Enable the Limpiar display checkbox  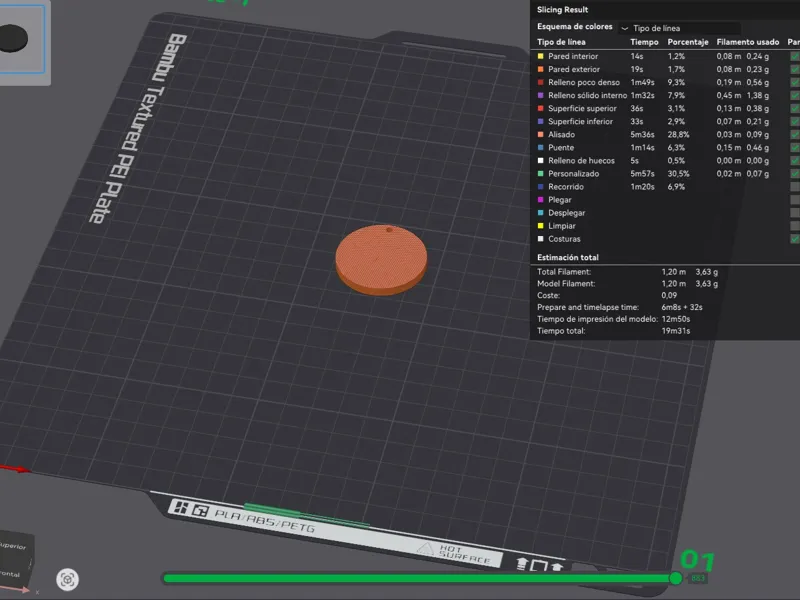[794, 226]
